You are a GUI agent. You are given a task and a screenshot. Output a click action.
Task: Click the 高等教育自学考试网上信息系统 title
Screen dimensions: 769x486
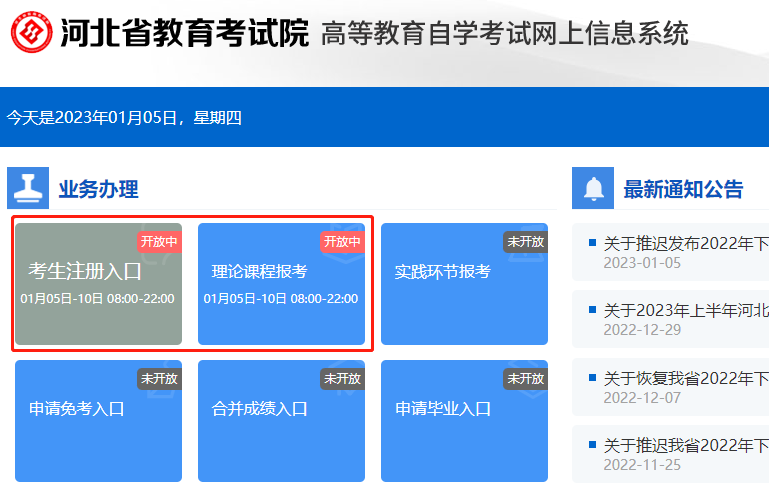coord(505,33)
